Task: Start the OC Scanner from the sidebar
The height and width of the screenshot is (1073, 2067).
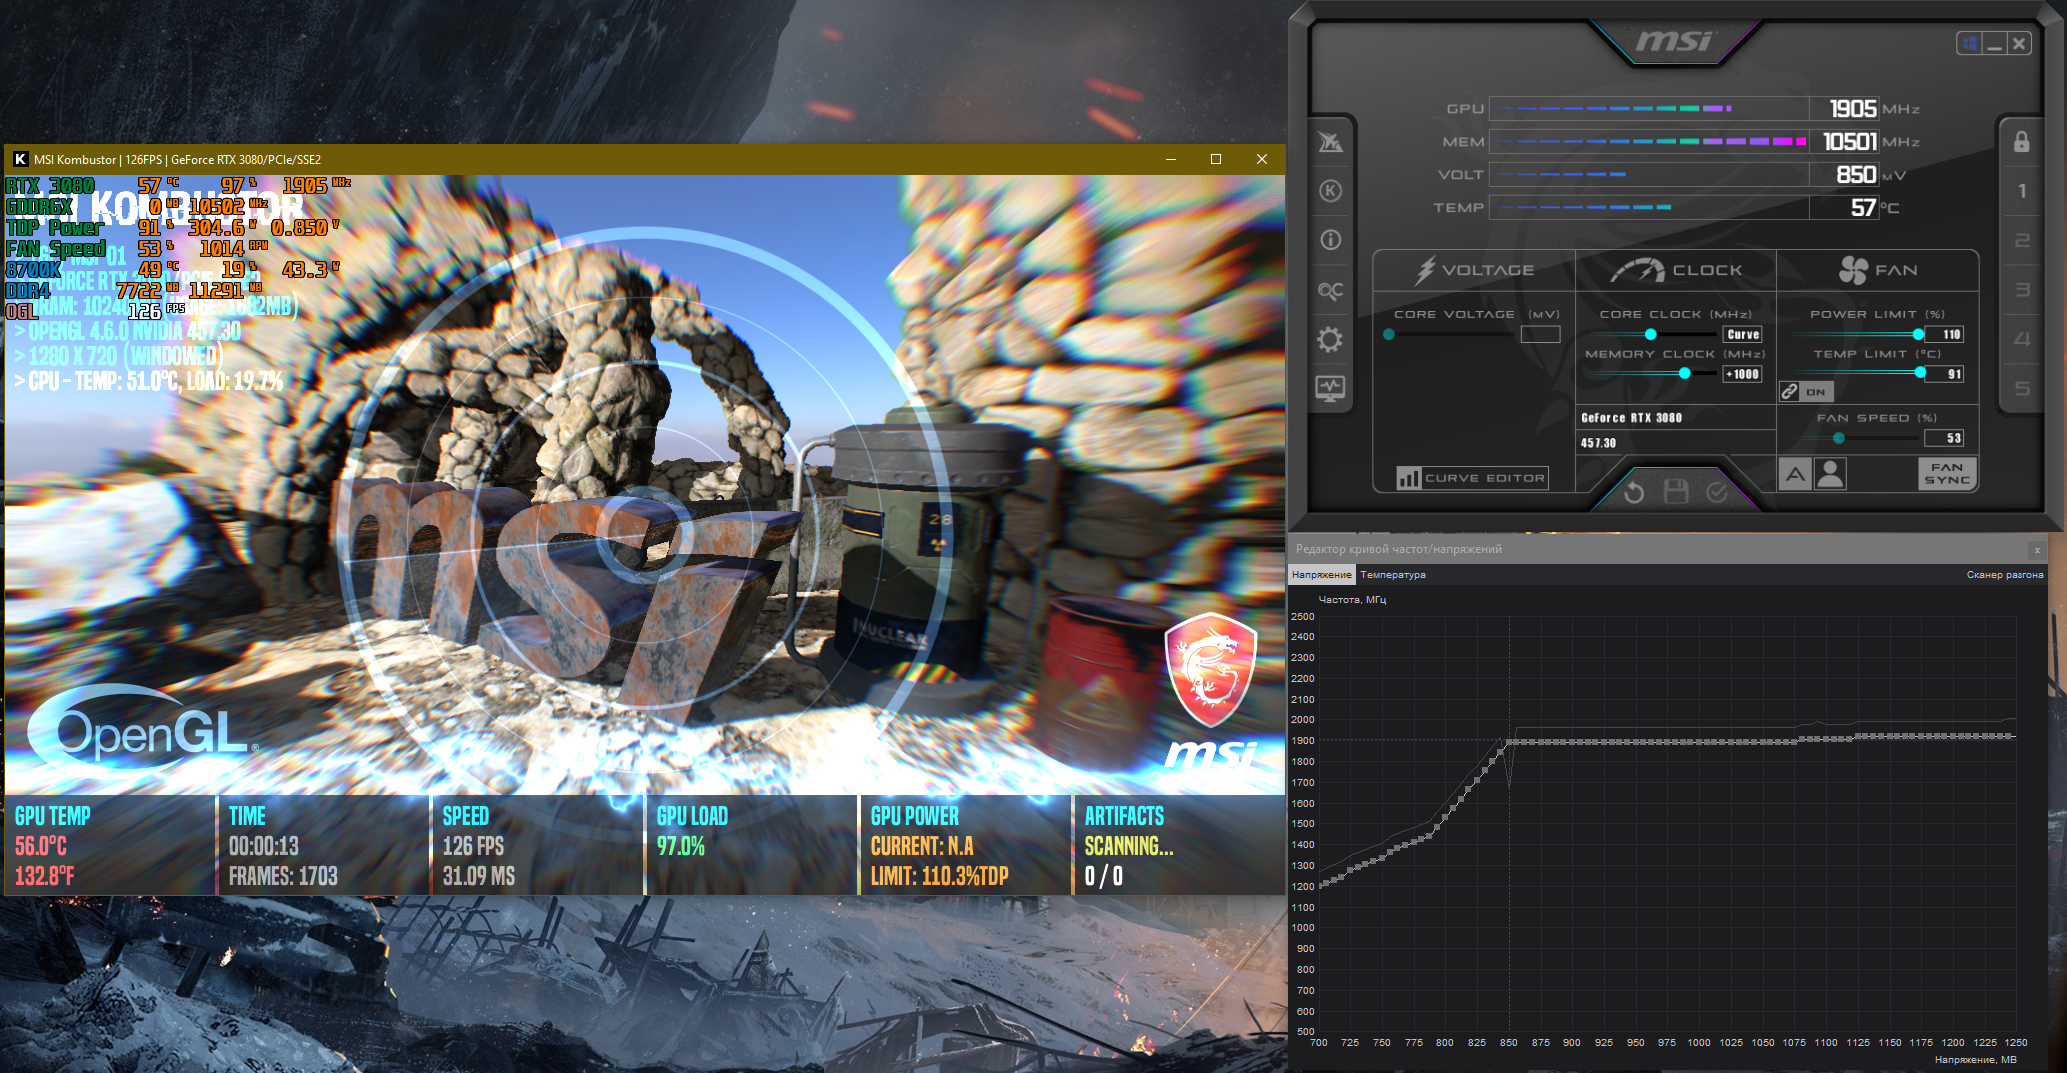Action: click(x=1330, y=290)
